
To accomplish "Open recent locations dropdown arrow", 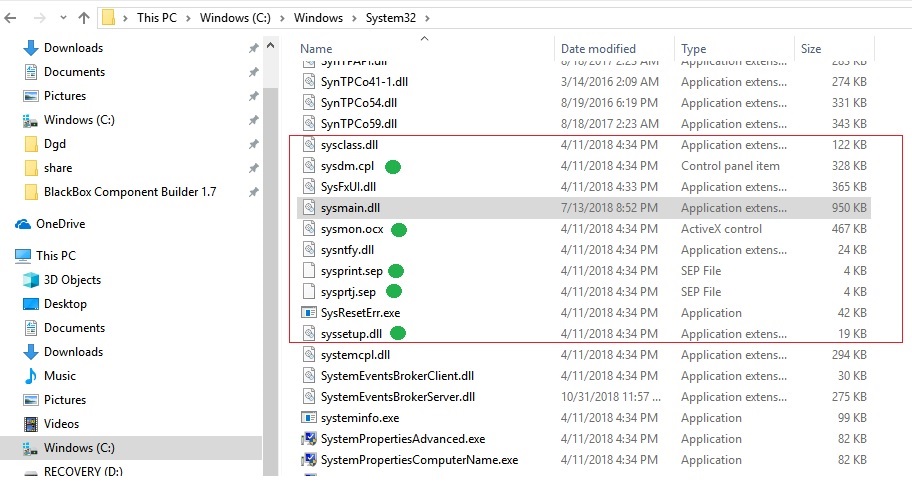I will [x=62, y=18].
